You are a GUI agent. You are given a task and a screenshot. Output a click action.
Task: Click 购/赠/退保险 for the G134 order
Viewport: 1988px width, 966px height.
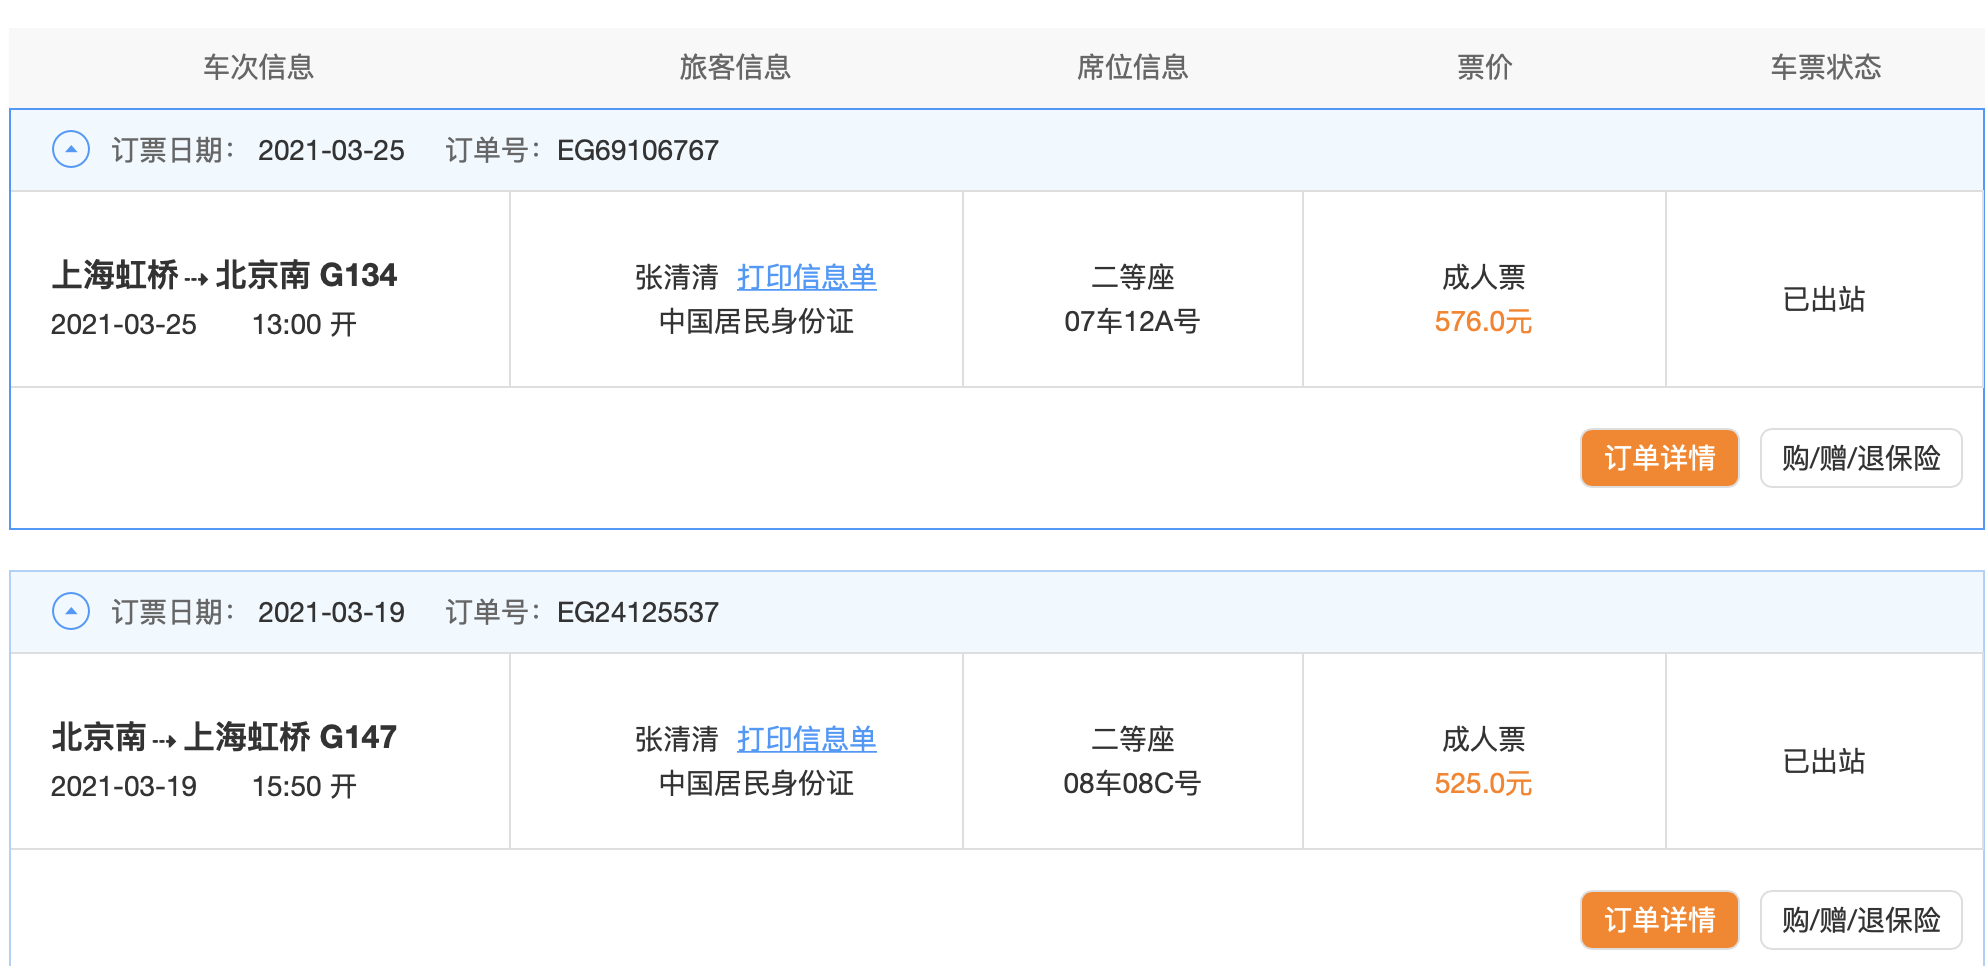pyautogui.click(x=1860, y=458)
